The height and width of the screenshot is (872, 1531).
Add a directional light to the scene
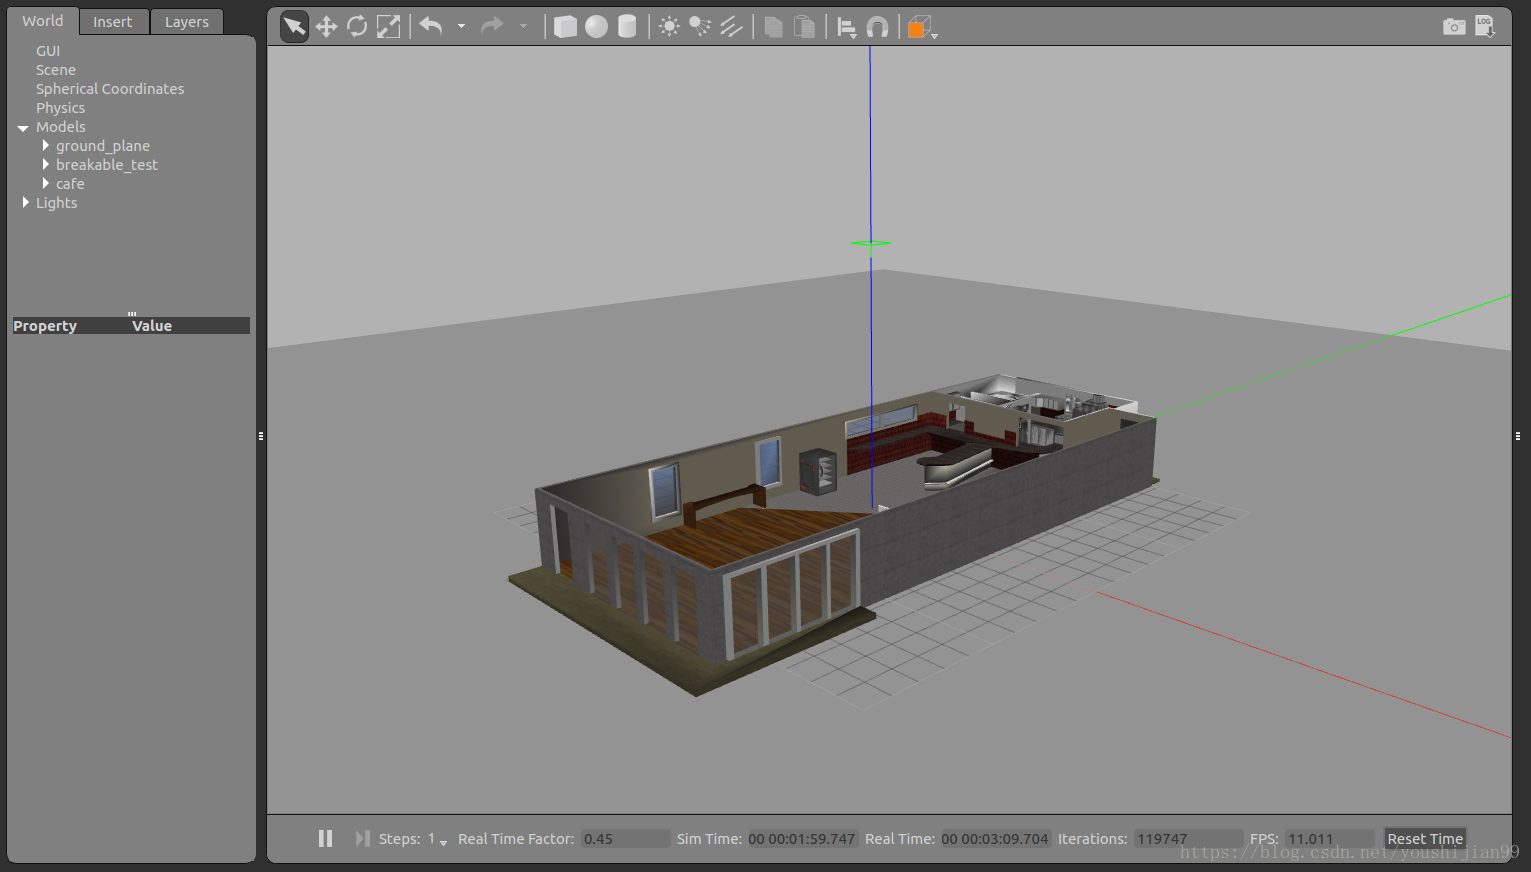click(731, 27)
